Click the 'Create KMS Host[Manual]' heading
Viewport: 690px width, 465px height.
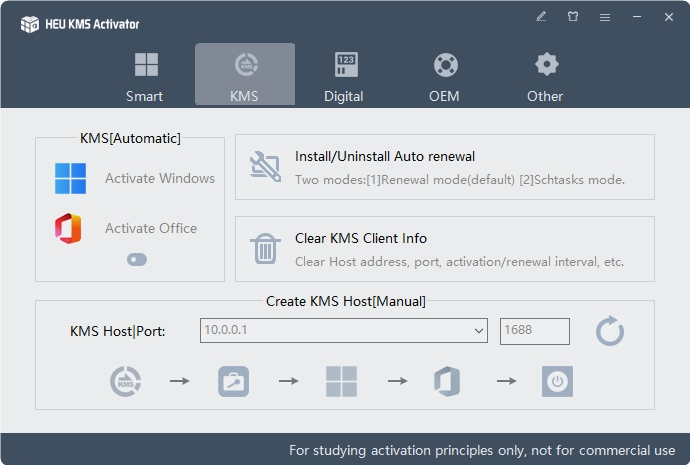(x=346, y=301)
